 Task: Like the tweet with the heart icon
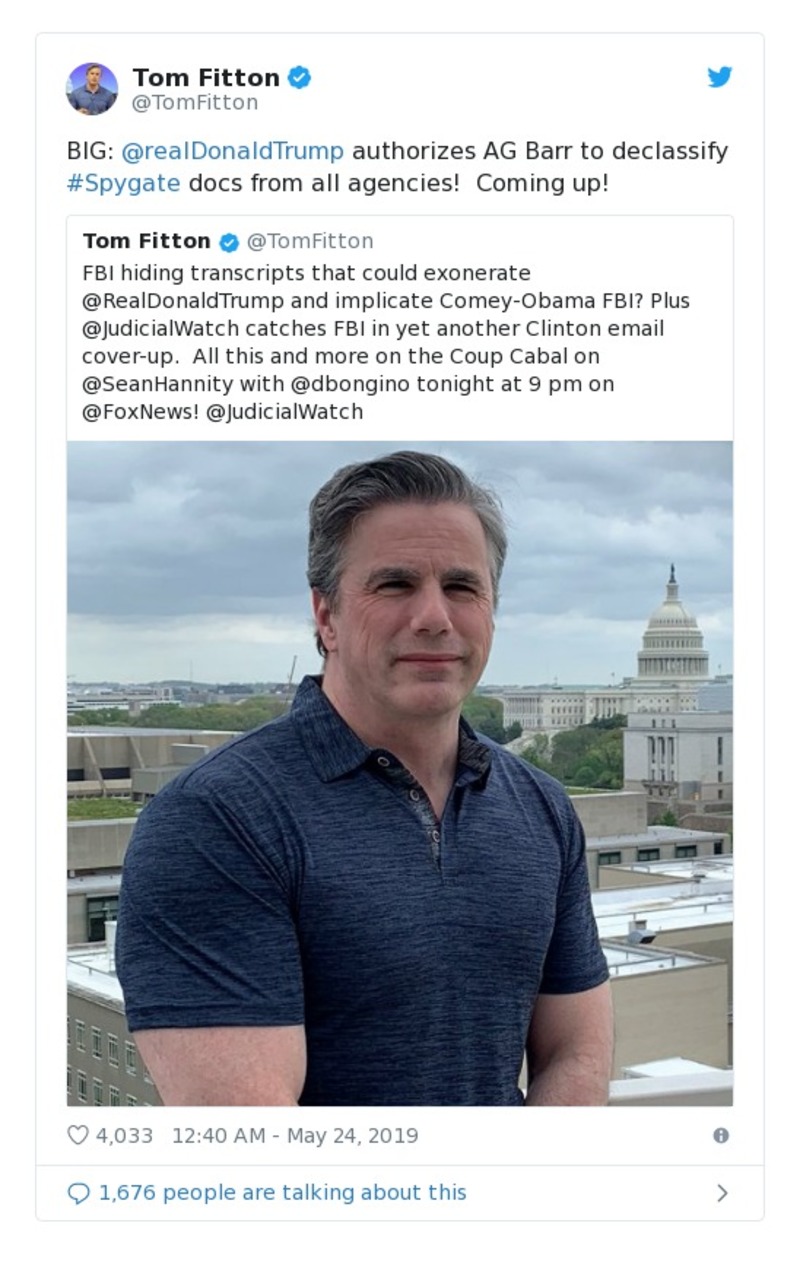(78, 1135)
